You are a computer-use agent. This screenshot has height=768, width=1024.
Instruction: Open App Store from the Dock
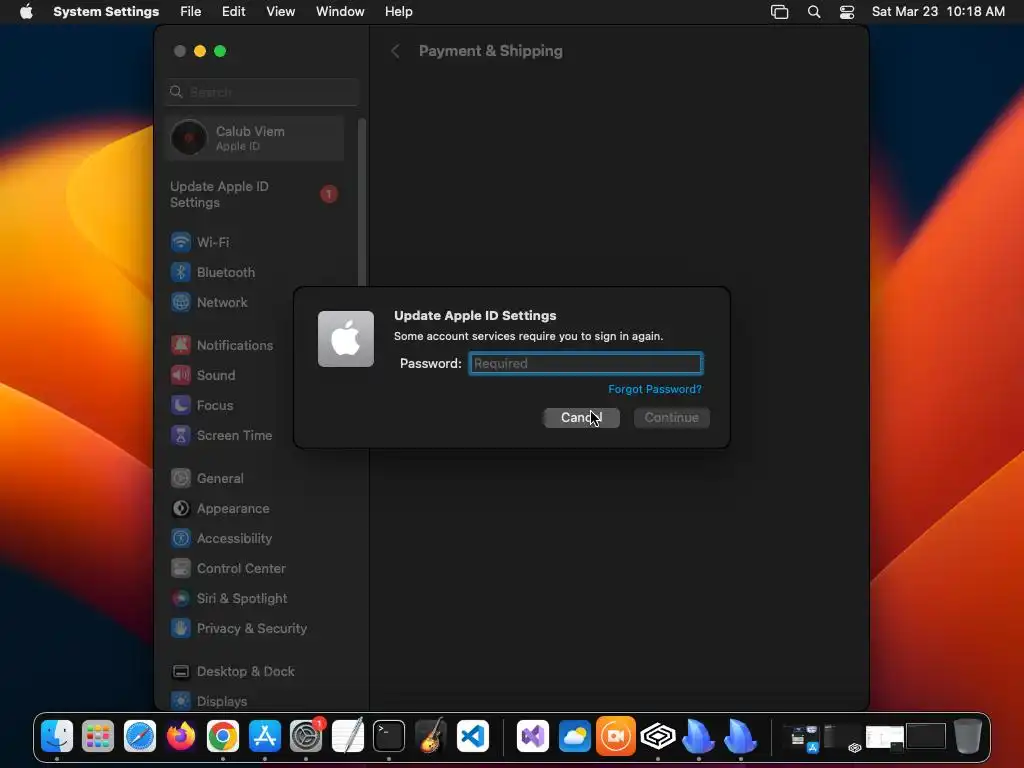264,736
